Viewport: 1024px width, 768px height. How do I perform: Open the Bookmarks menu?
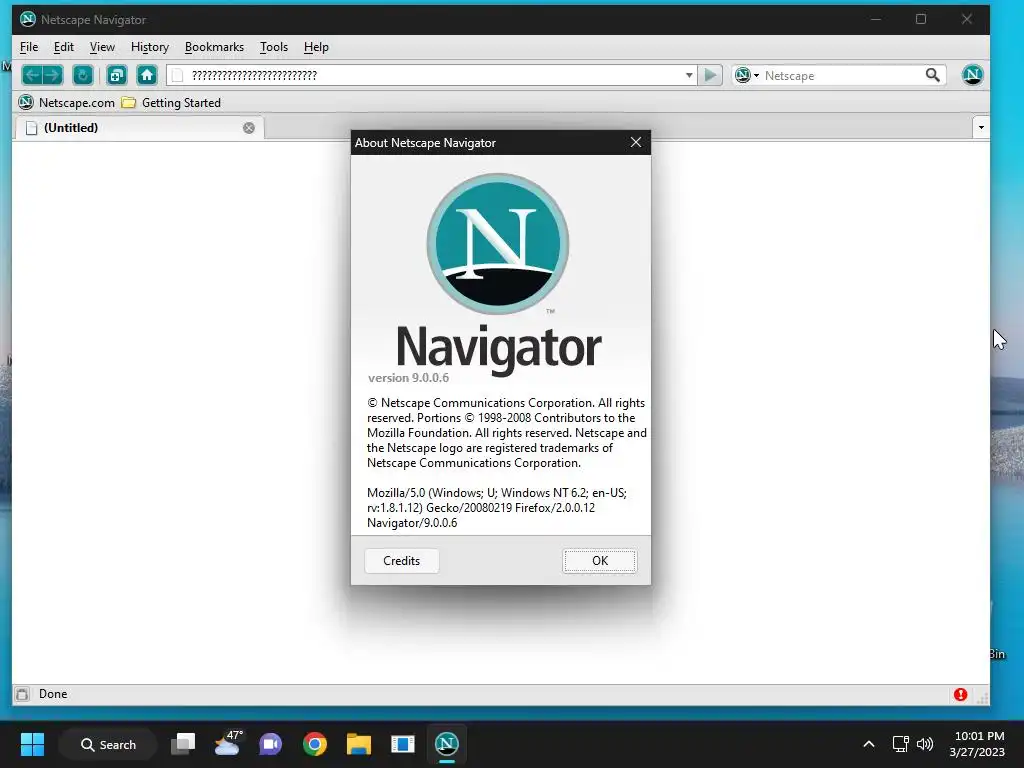pos(214,47)
